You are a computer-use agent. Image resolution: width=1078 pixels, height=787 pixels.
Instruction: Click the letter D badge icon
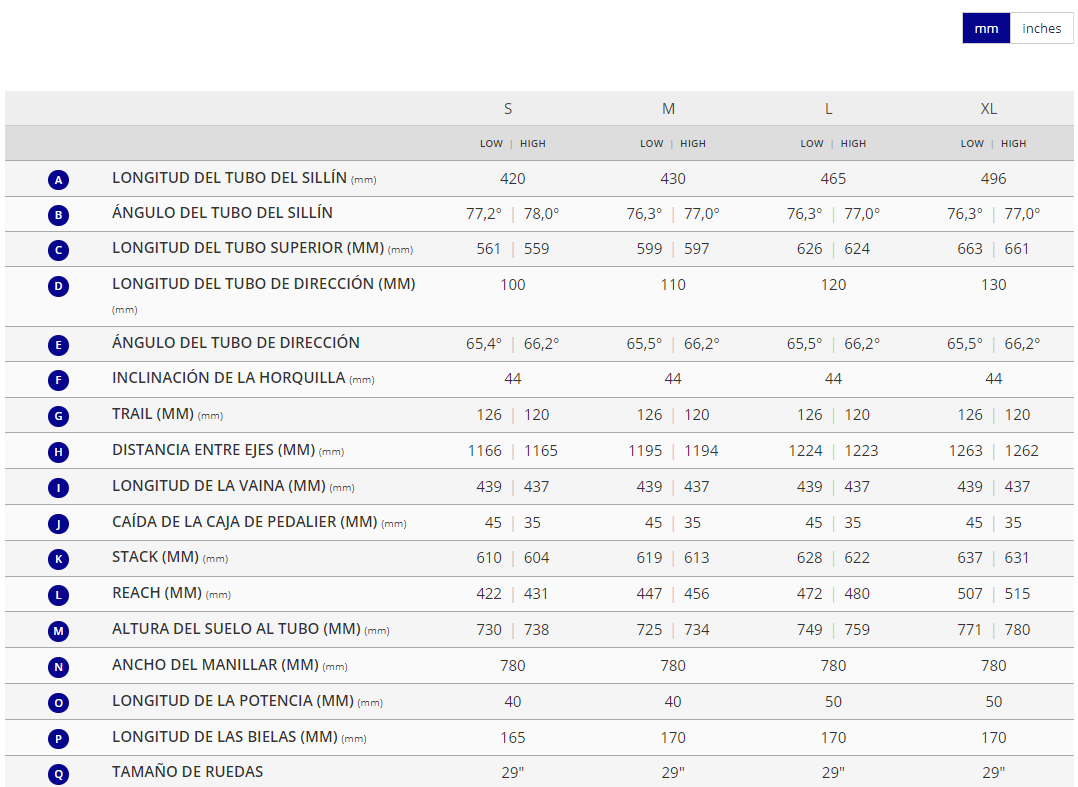tap(59, 286)
